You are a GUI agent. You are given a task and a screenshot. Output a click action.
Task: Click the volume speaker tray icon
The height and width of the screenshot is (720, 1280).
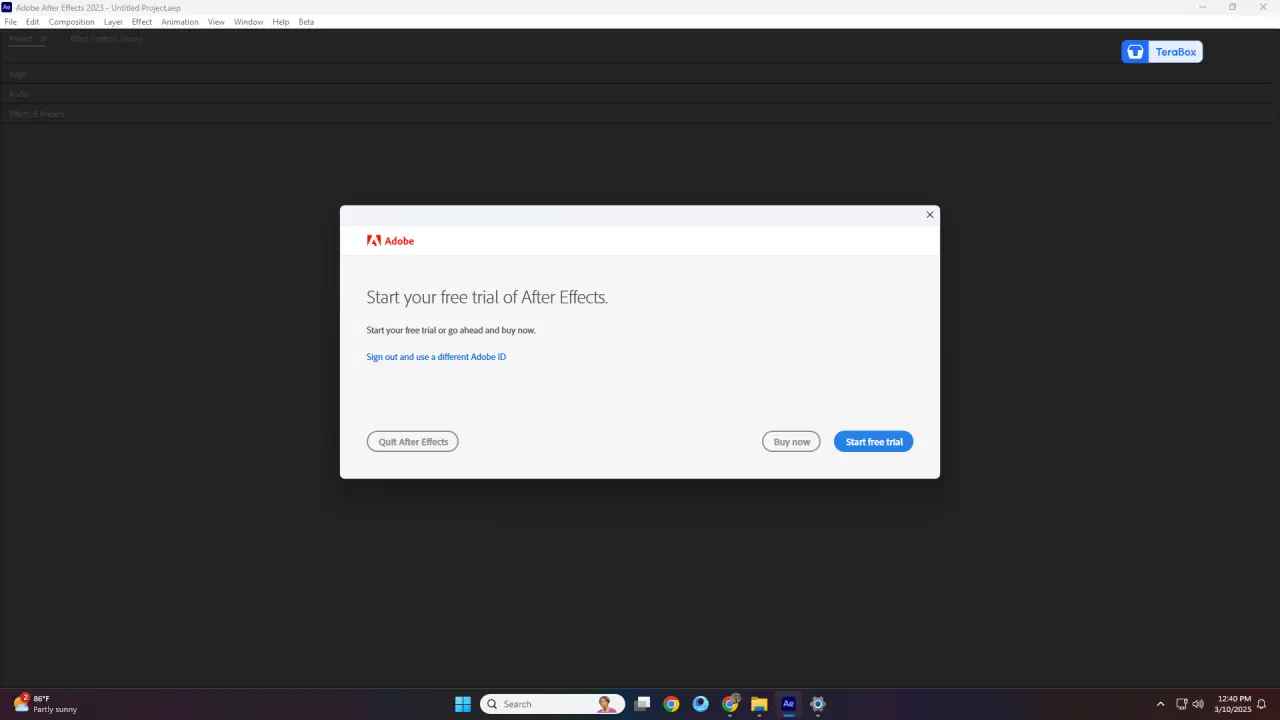(x=1198, y=704)
